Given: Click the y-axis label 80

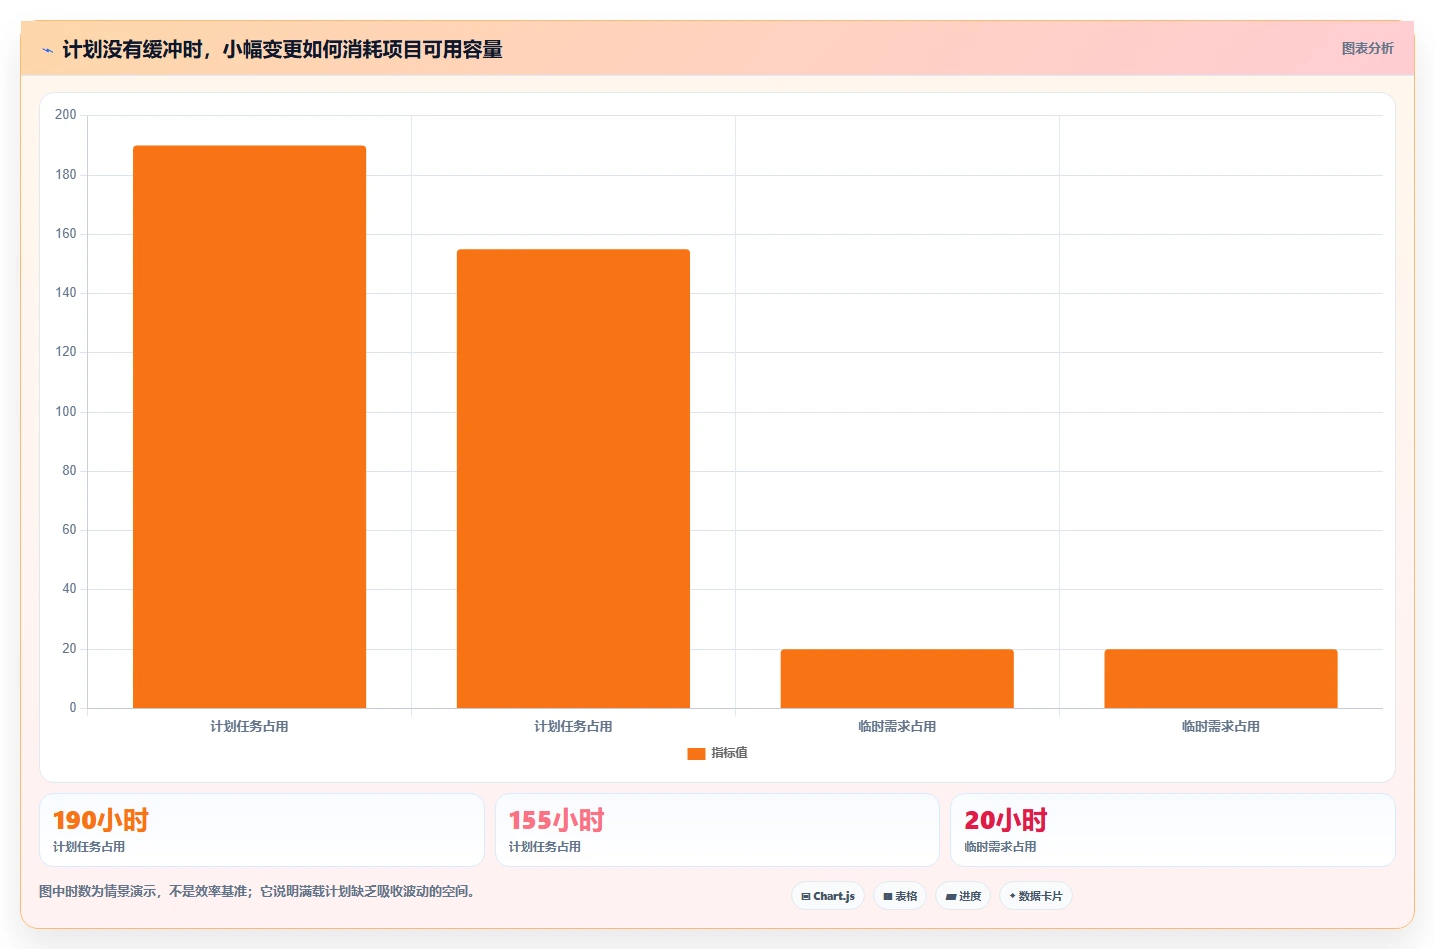Looking at the screenshot, I should 69,471.
